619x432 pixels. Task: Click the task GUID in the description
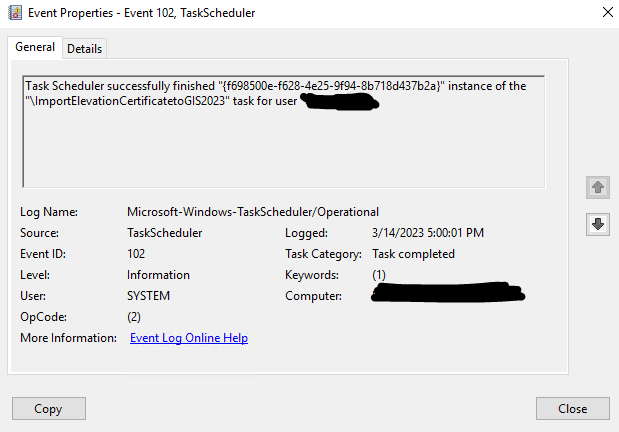(x=331, y=86)
